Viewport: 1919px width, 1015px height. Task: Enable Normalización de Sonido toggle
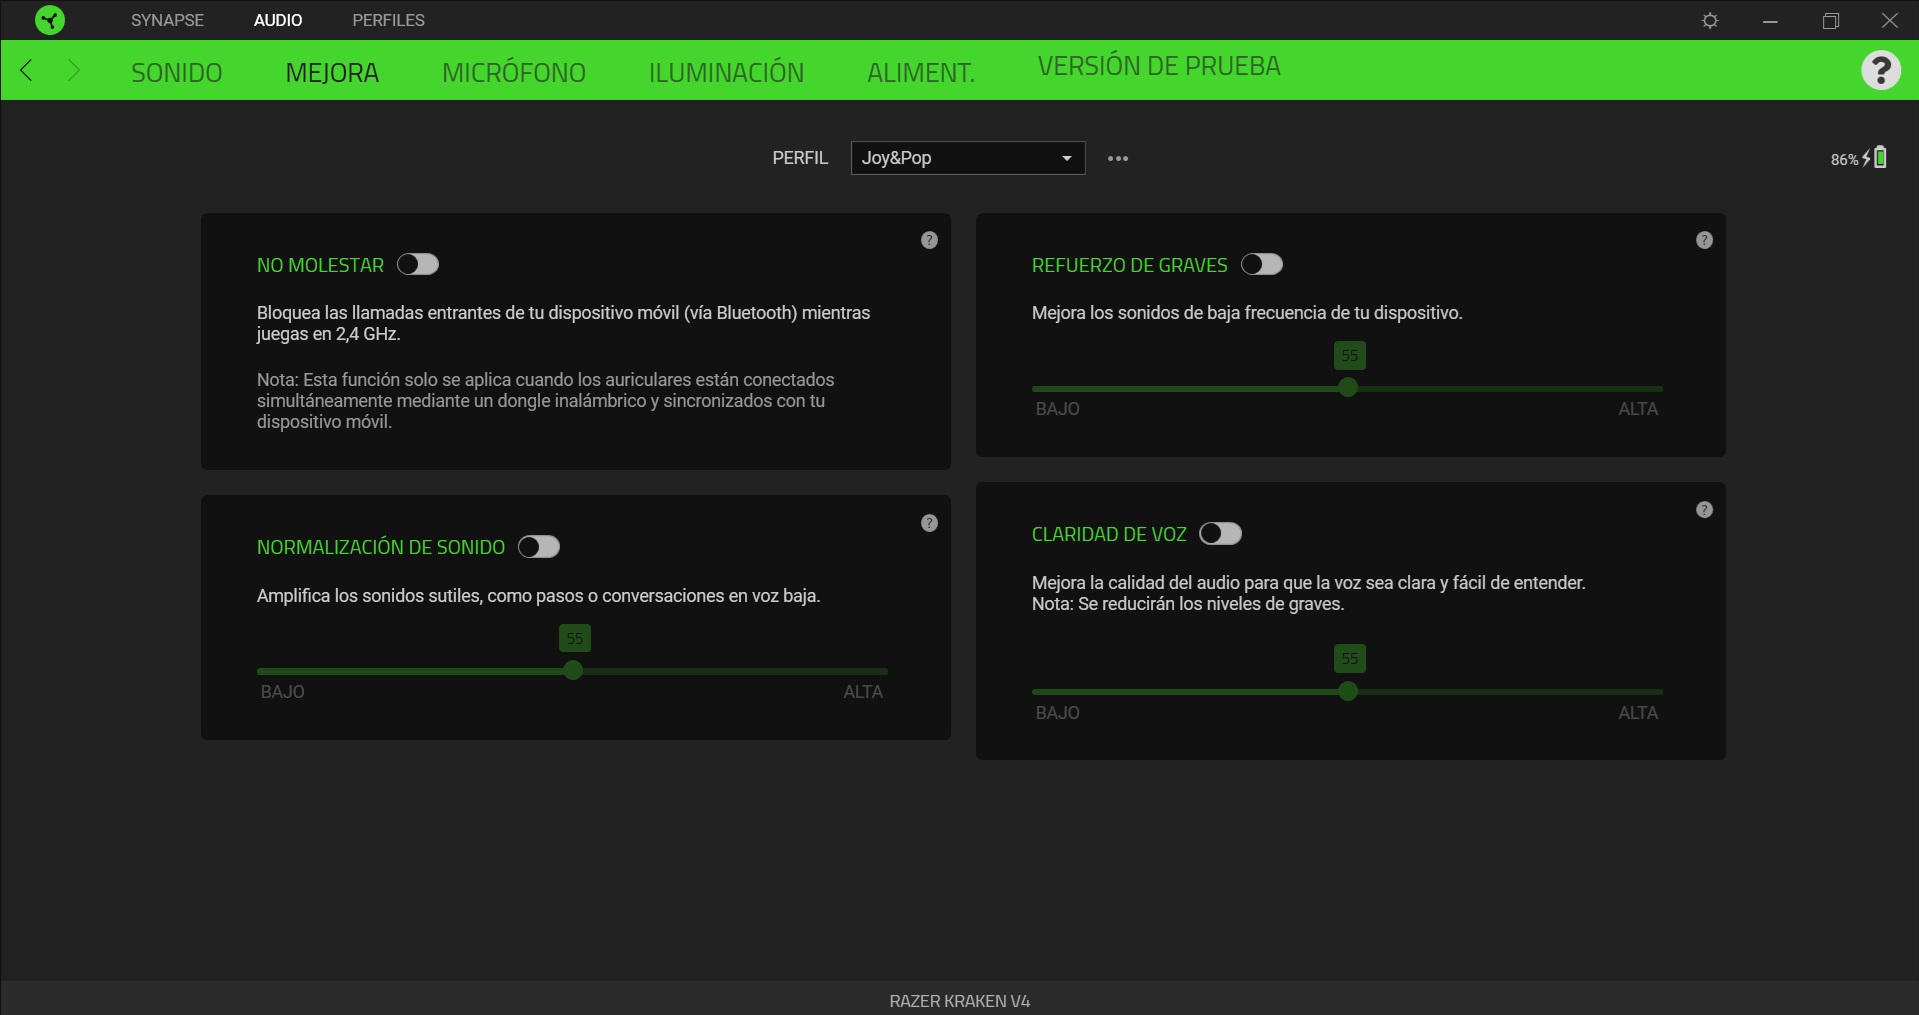coord(539,547)
